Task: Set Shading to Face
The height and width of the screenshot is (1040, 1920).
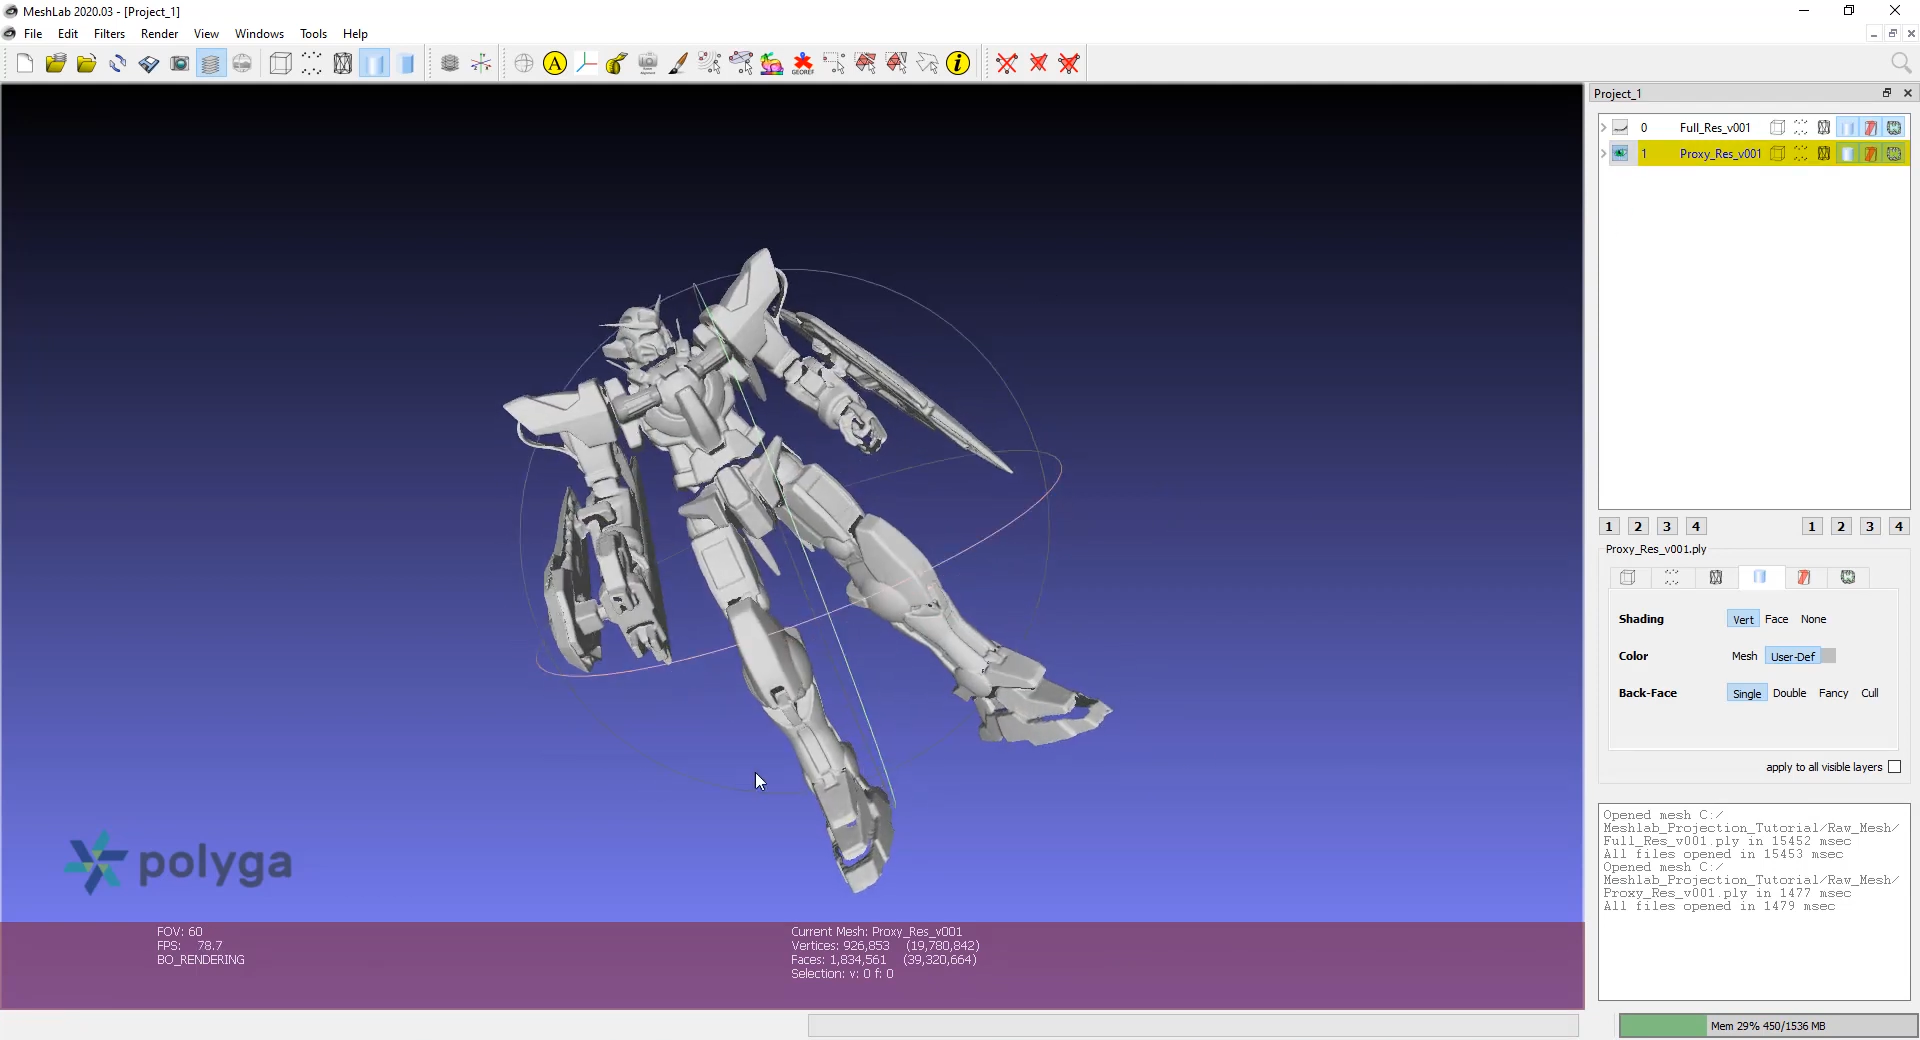Action: click(1776, 619)
